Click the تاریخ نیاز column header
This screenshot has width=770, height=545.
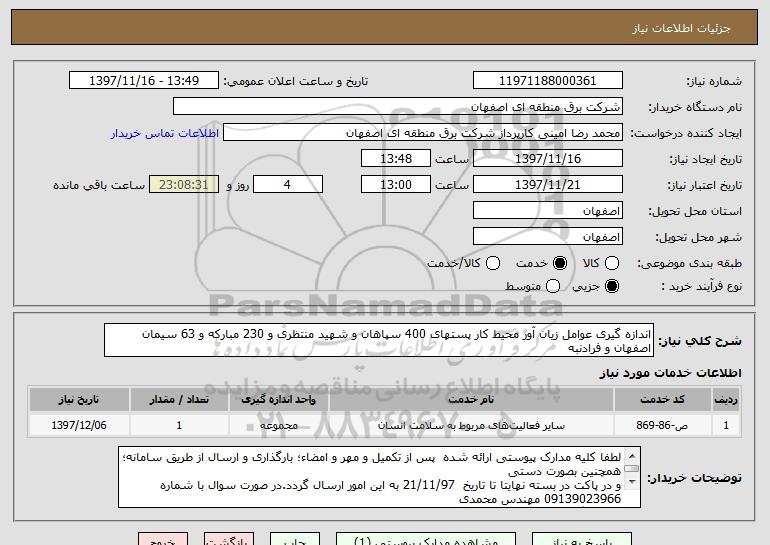click(x=79, y=400)
